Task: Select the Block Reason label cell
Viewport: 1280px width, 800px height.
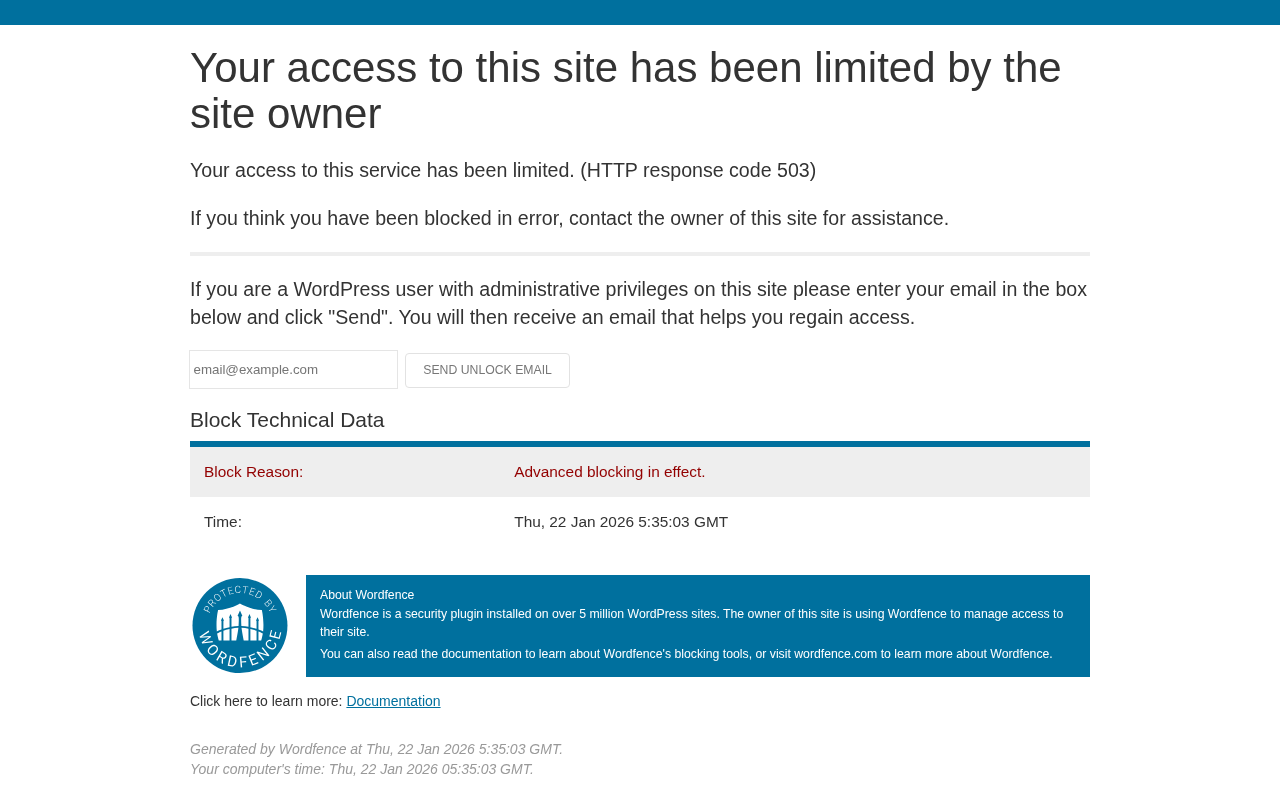Action: point(345,472)
